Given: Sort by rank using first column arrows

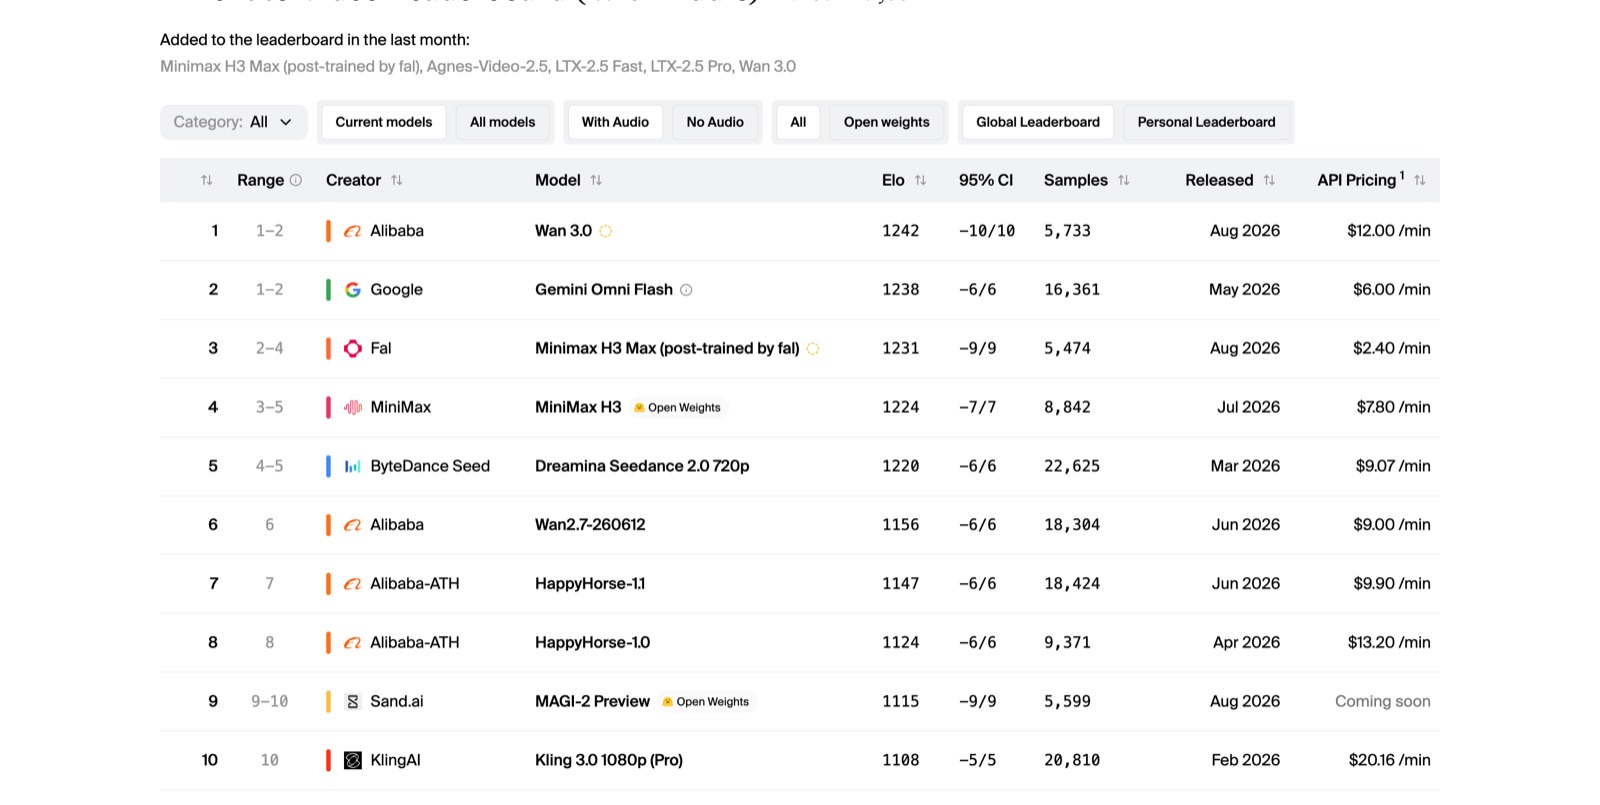Looking at the screenshot, I should [x=207, y=180].
